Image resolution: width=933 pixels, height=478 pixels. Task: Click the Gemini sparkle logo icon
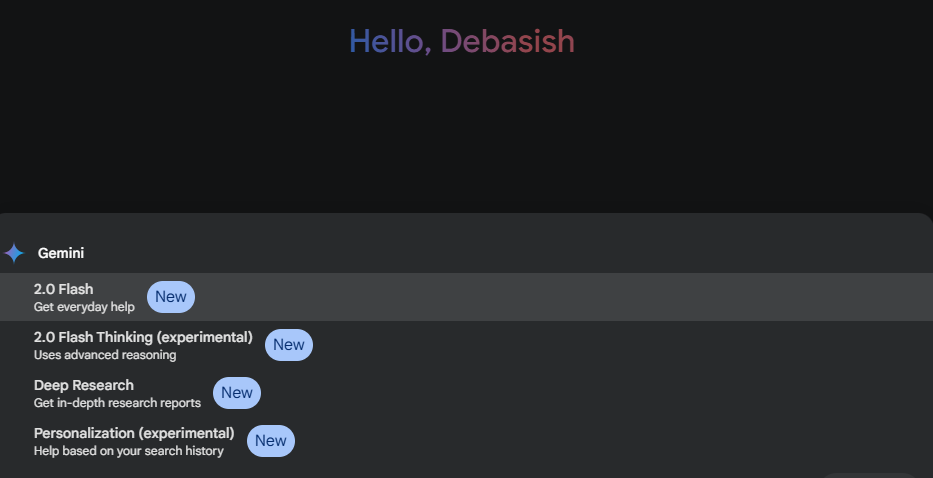coord(14,253)
